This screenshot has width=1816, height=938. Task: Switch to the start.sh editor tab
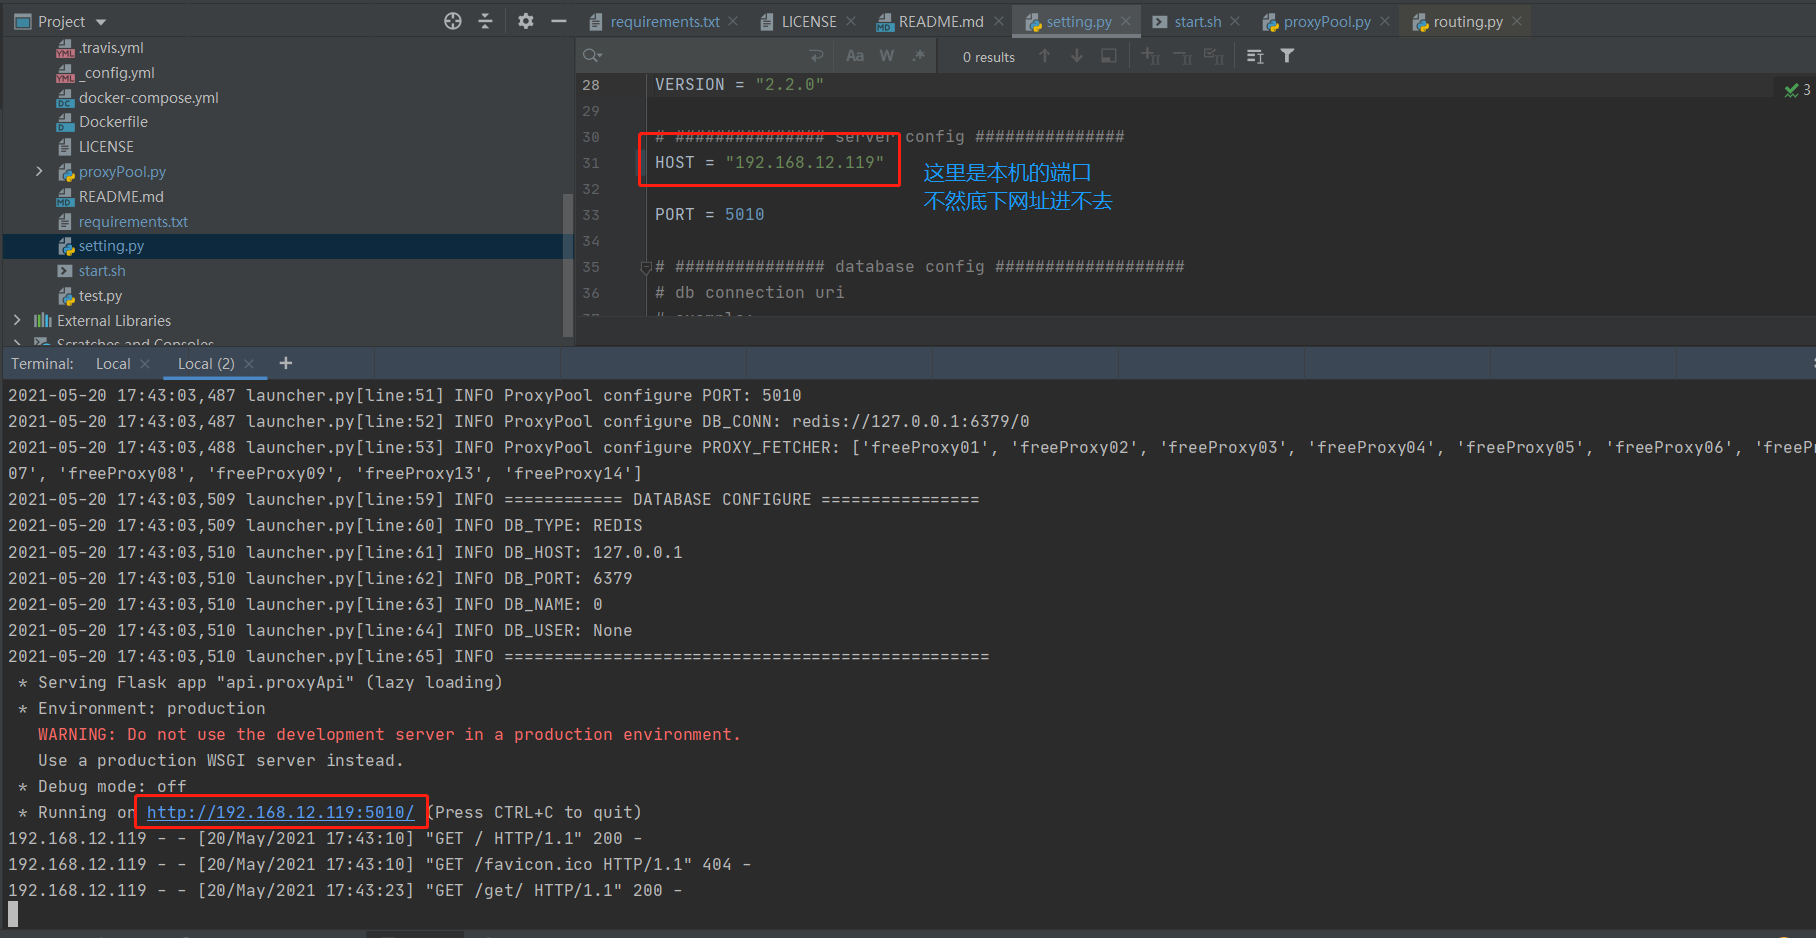1196,20
